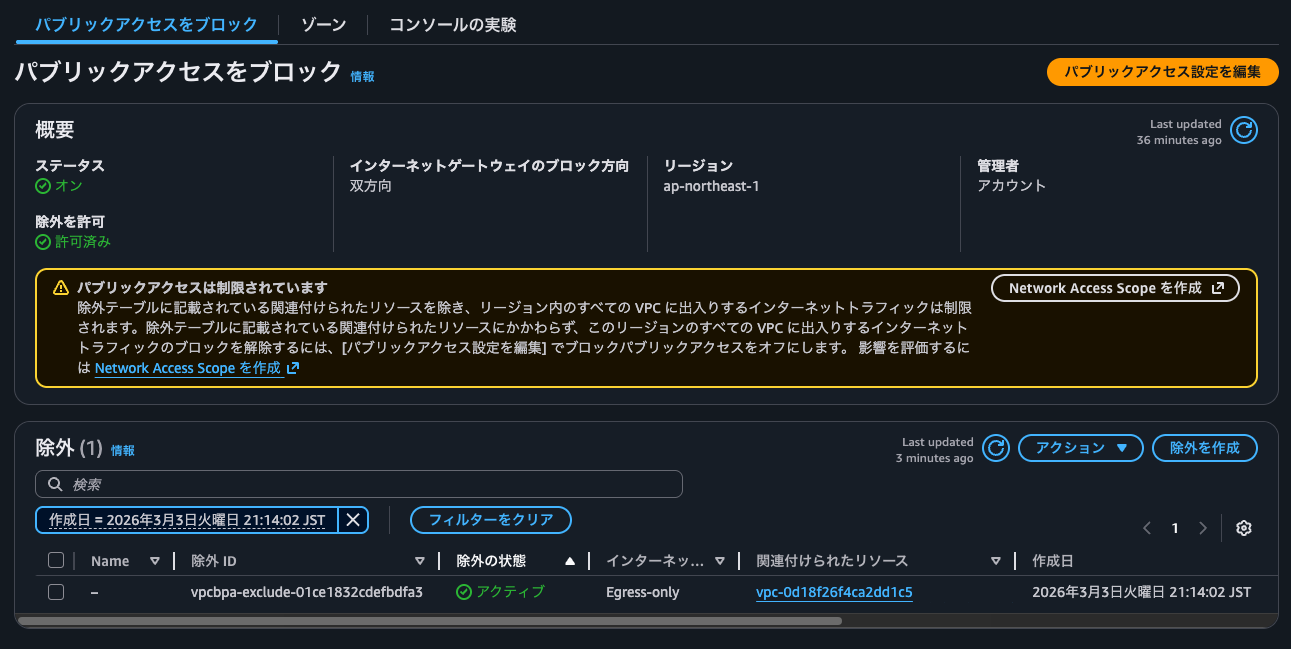Check the vpcbpa-exclude row checkbox
This screenshot has width=1291, height=649.
tap(56, 591)
